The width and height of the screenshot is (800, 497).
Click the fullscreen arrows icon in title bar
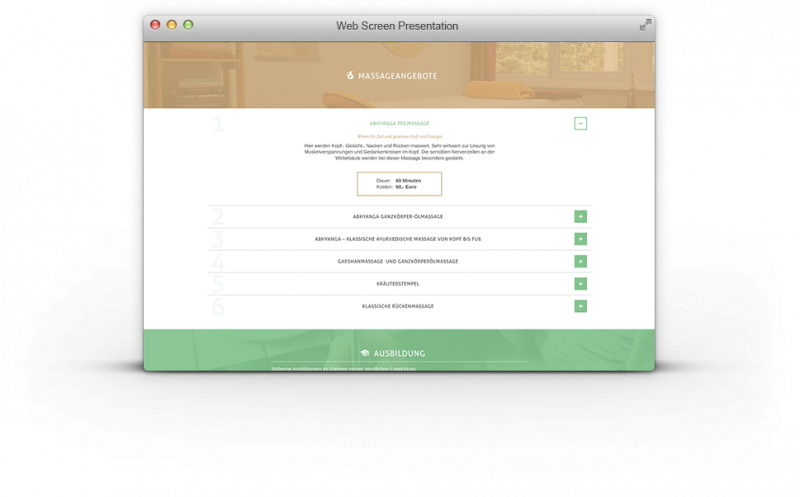[645, 25]
